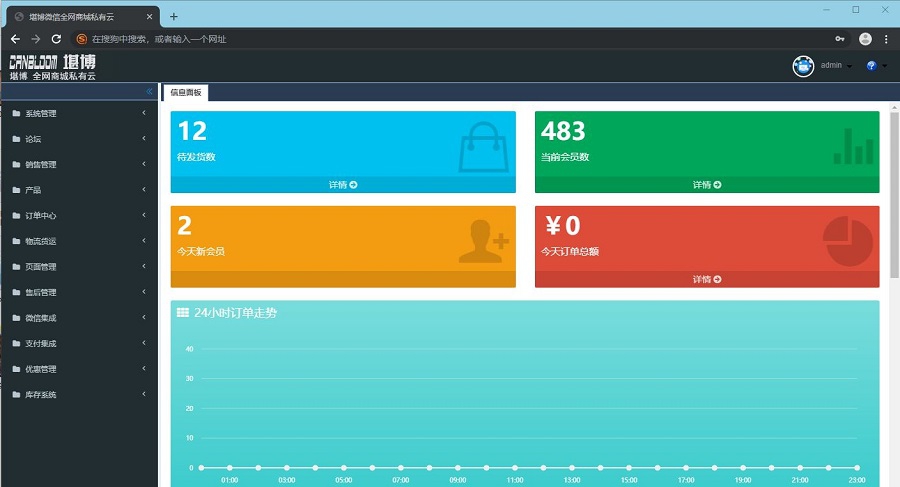Expand 物流货运 menu chevron
The height and width of the screenshot is (487, 900).
(x=144, y=241)
